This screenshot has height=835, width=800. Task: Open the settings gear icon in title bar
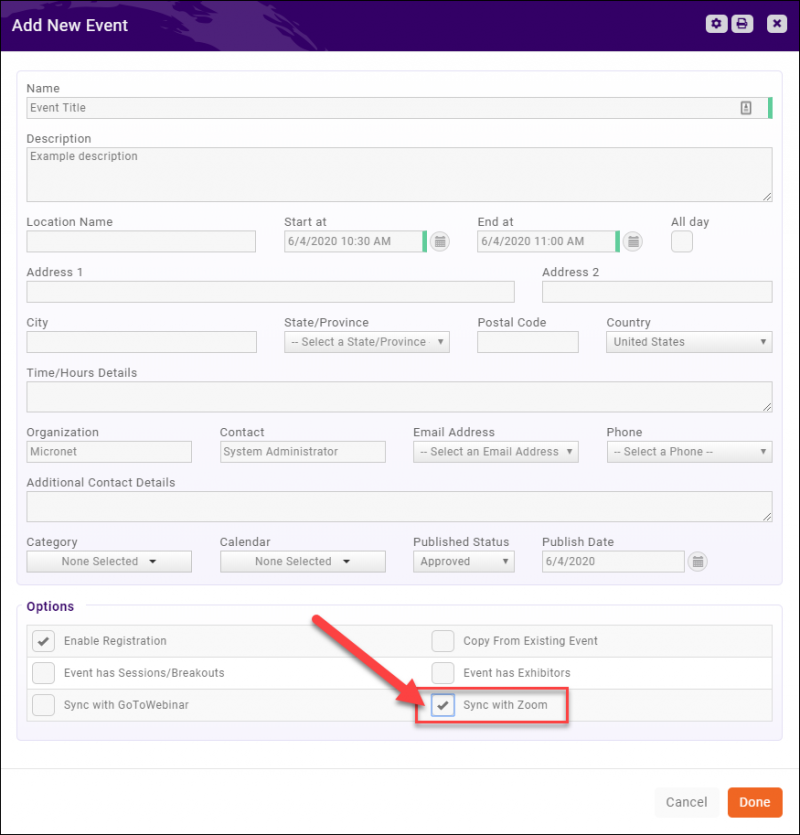(716, 23)
